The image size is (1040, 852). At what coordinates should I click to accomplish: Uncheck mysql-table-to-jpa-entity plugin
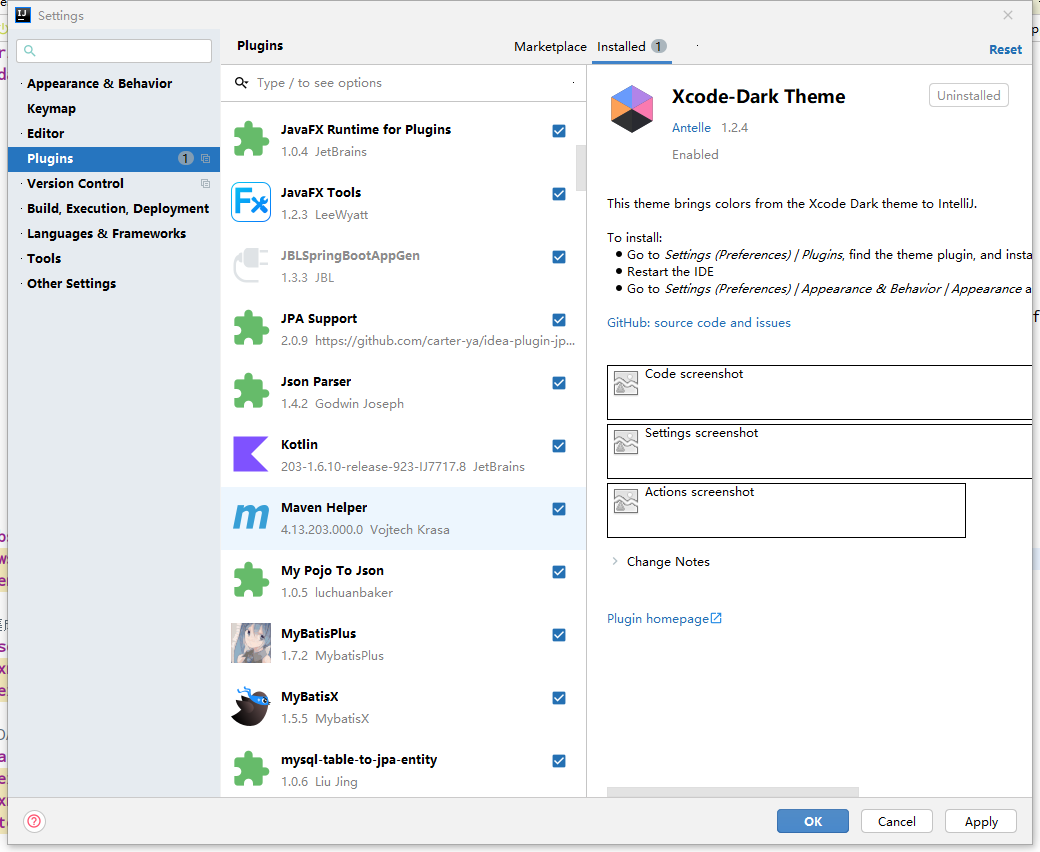pyautogui.click(x=559, y=761)
